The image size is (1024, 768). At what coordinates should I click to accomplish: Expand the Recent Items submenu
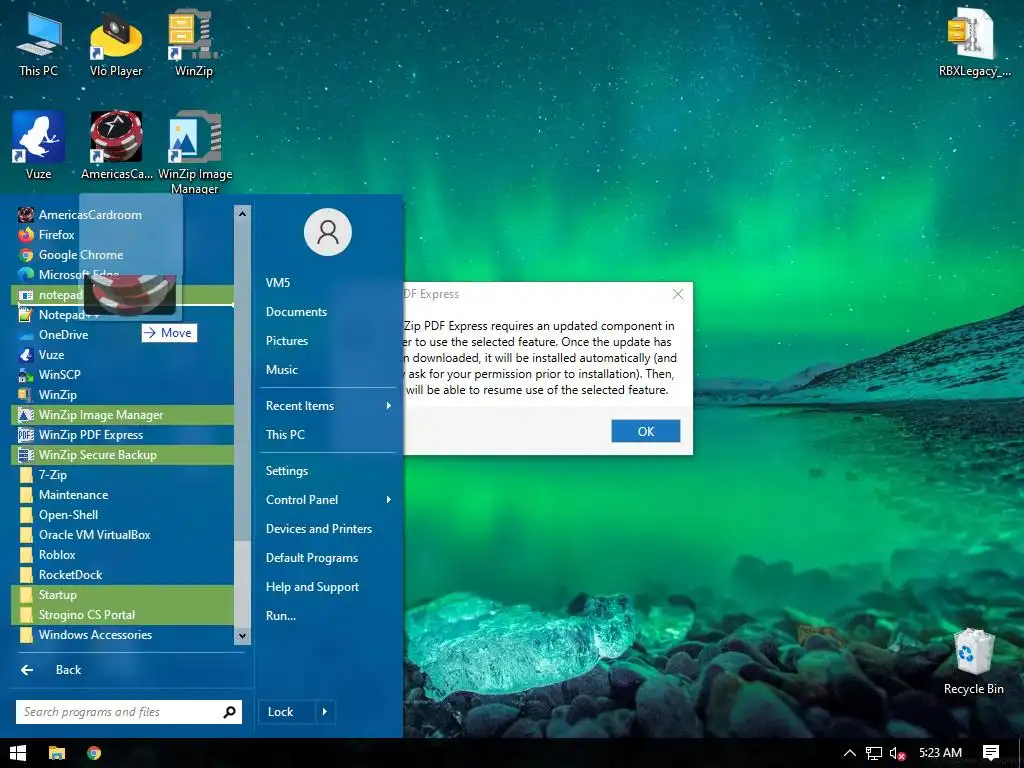point(328,406)
